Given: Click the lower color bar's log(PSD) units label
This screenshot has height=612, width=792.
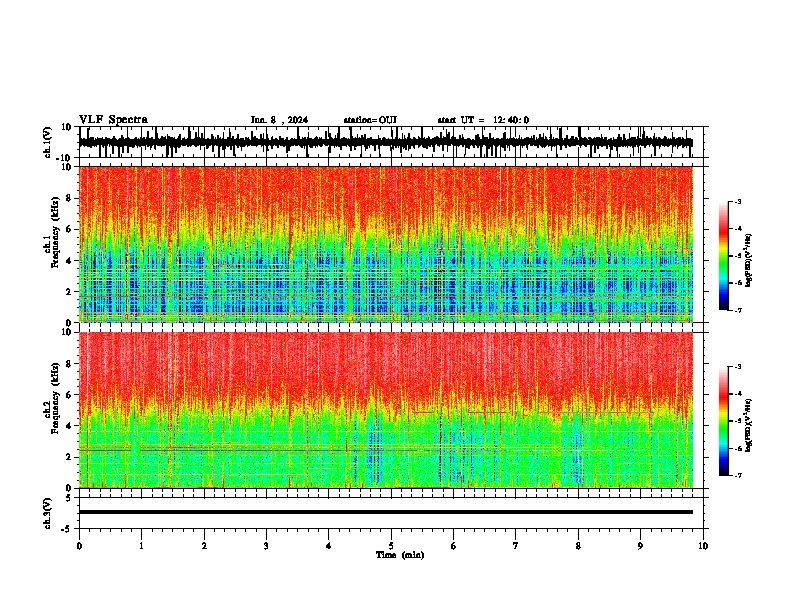Looking at the screenshot, I should [x=749, y=425].
